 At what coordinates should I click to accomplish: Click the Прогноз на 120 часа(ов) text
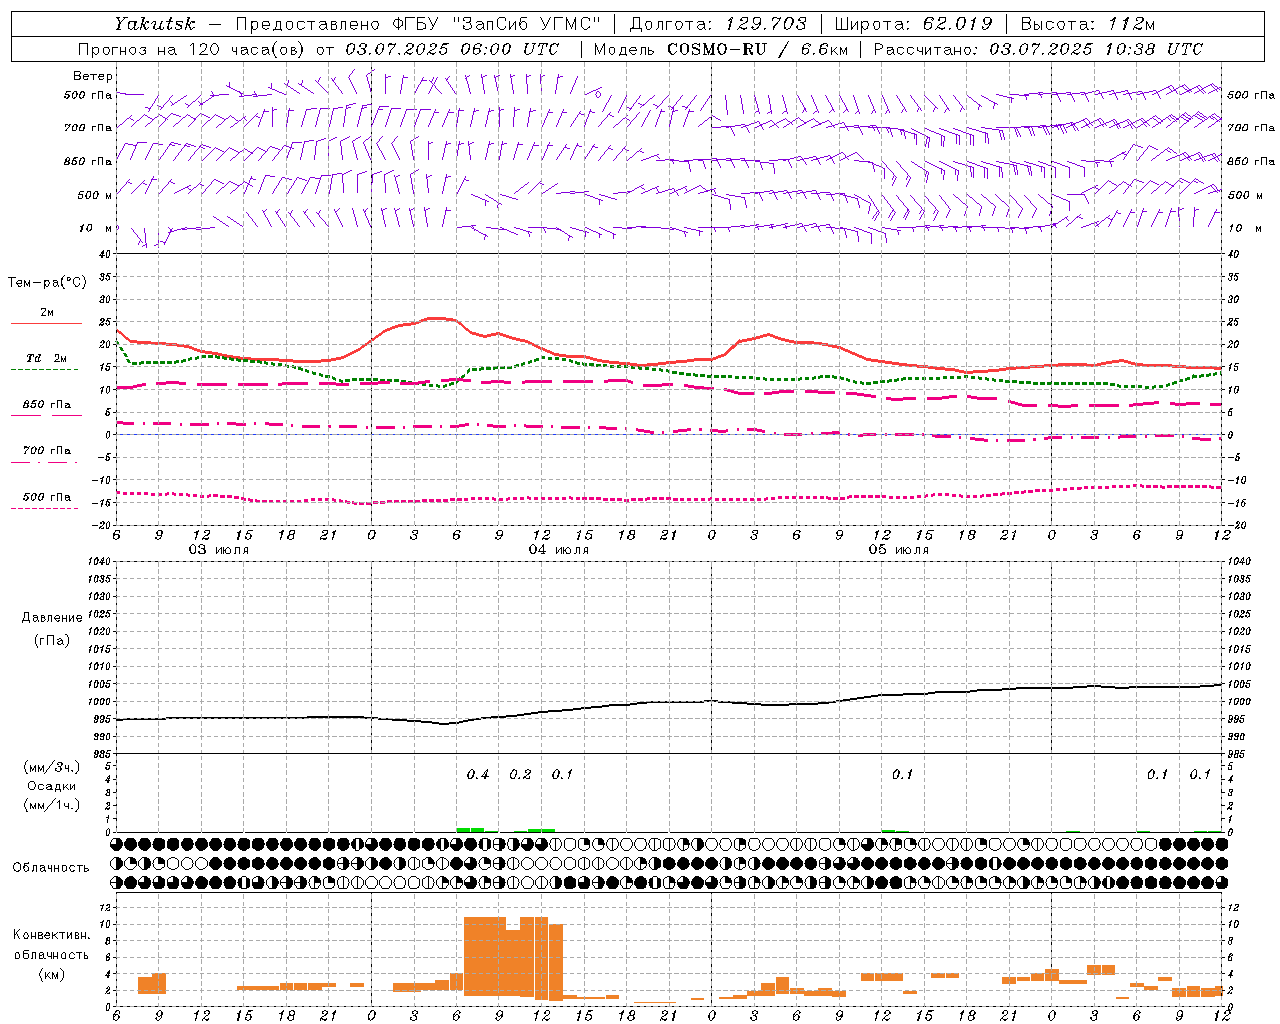pyautogui.click(x=193, y=49)
